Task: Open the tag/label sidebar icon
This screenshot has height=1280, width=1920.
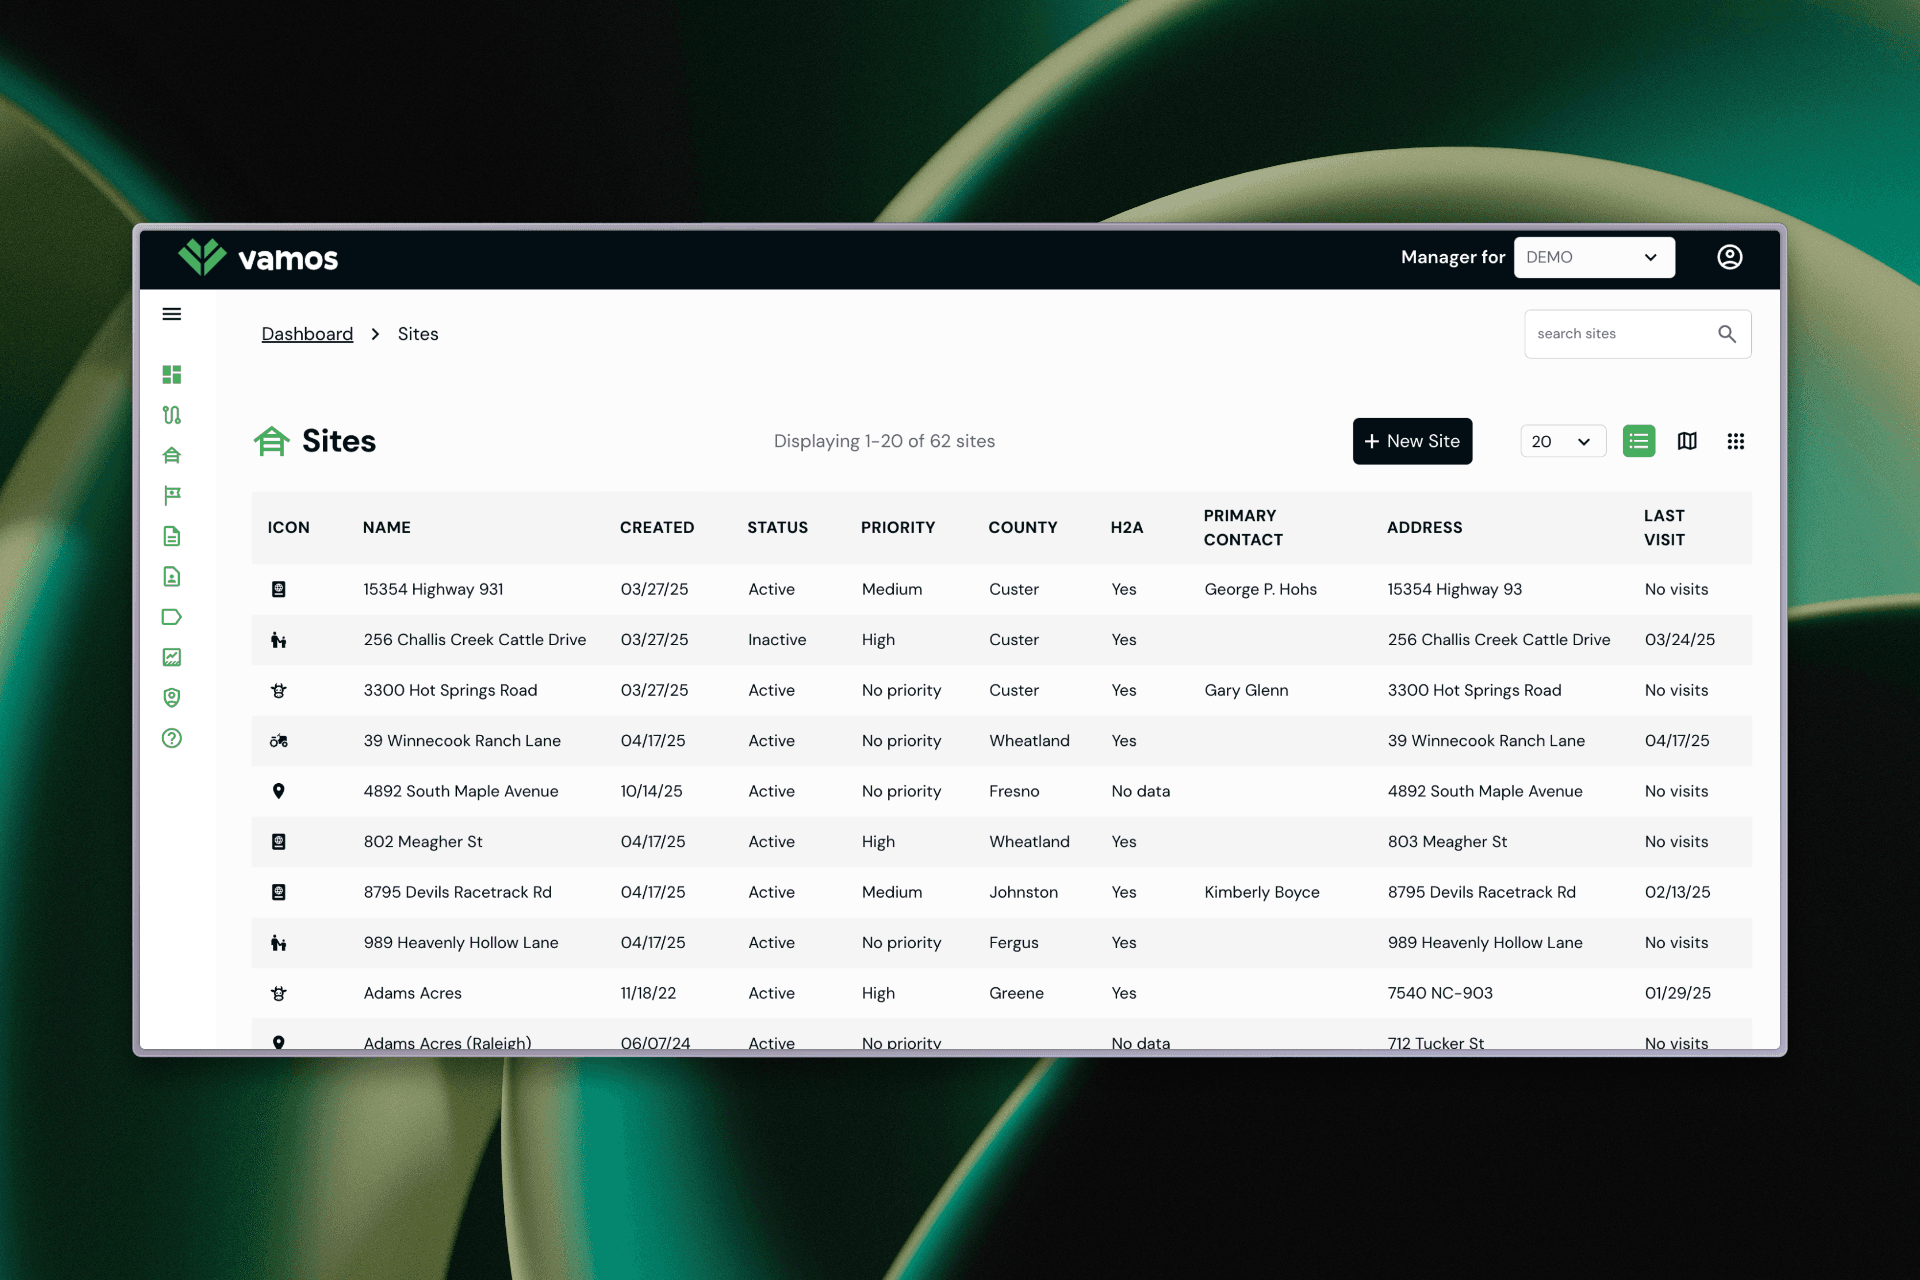Action: coord(172,617)
